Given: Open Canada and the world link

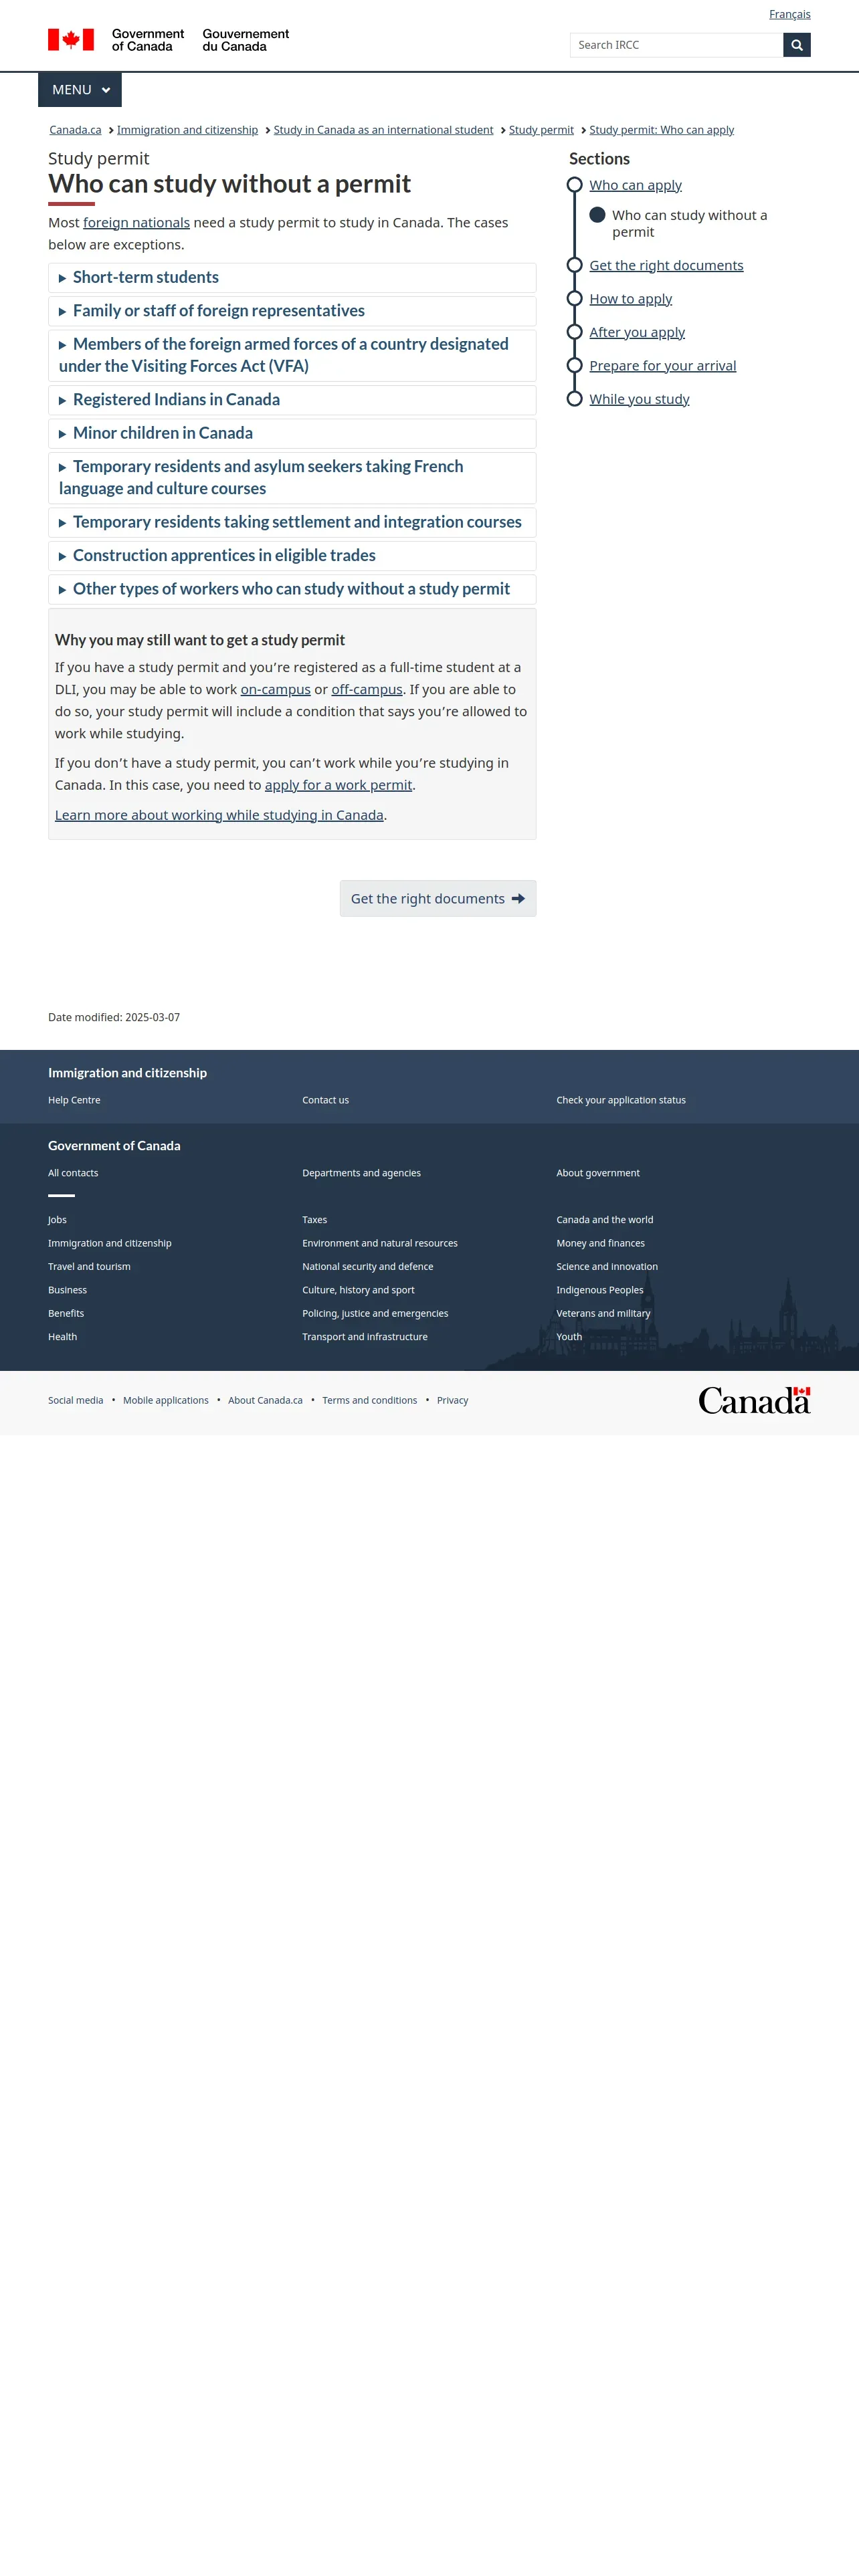Looking at the screenshot, I should point(604,1220).
